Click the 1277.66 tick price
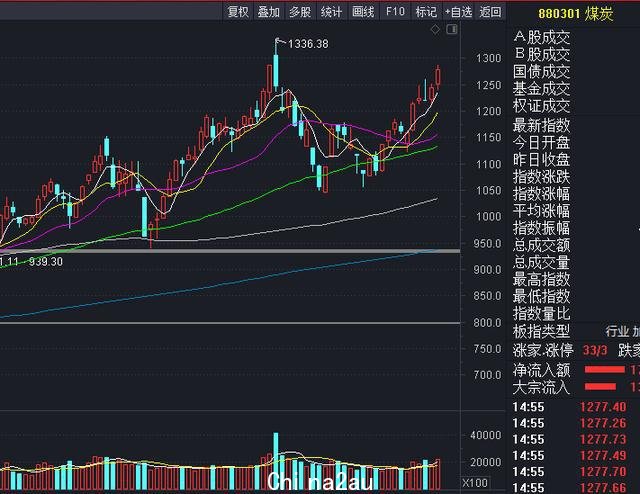This screenshot has width=640, height=494. pos(603,487)
